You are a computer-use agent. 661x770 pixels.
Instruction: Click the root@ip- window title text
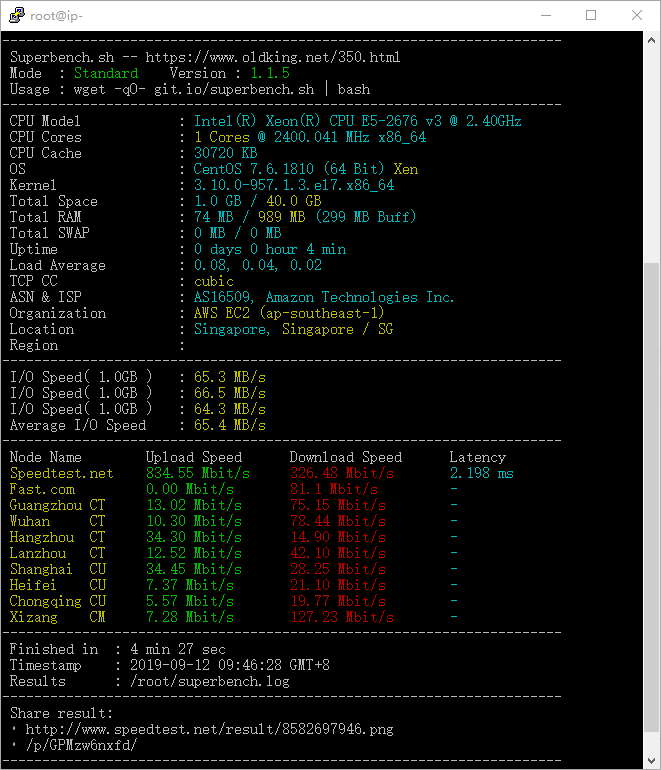pos(57,15)
